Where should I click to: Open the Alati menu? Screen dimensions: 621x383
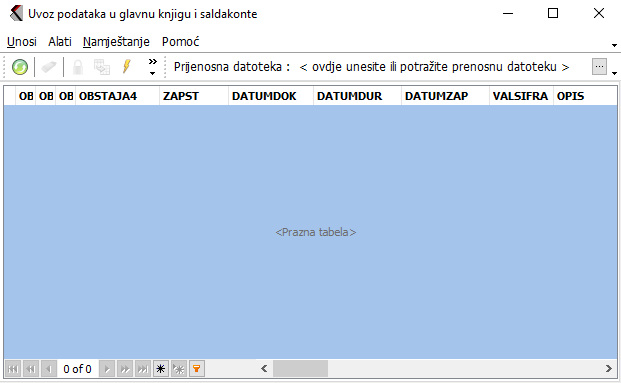[x=60, y=42]
